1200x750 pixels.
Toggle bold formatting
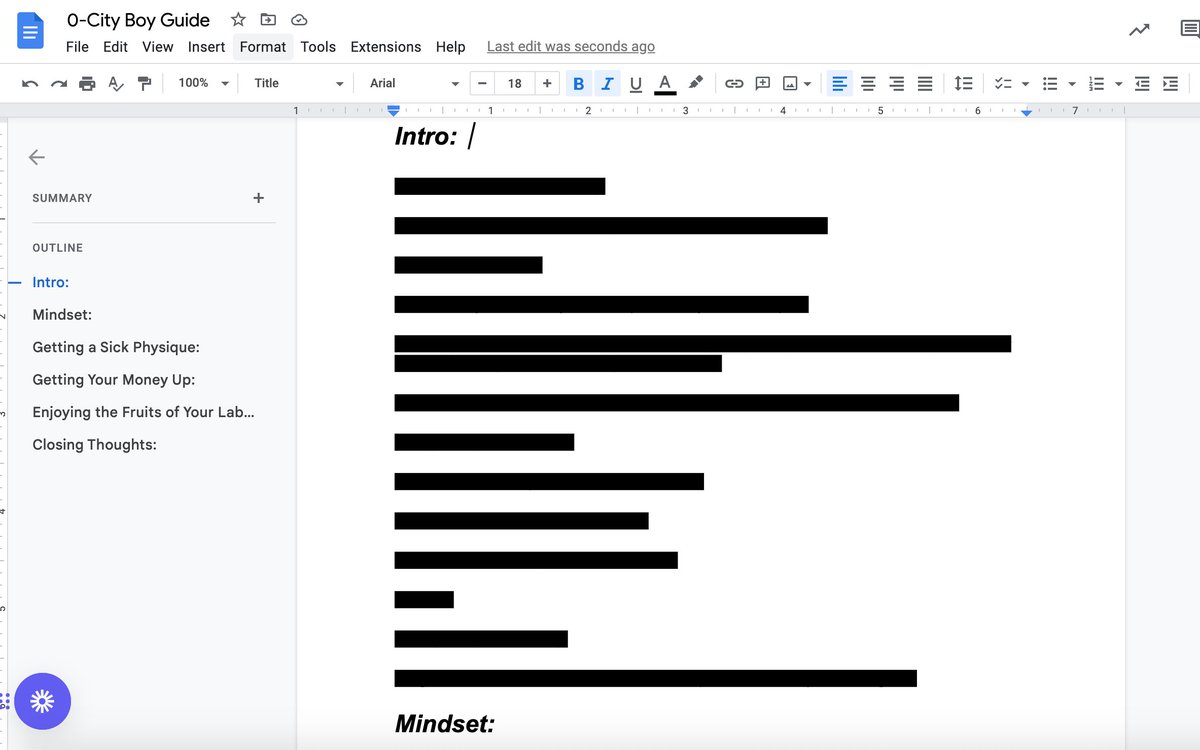(x=578, y=83)
